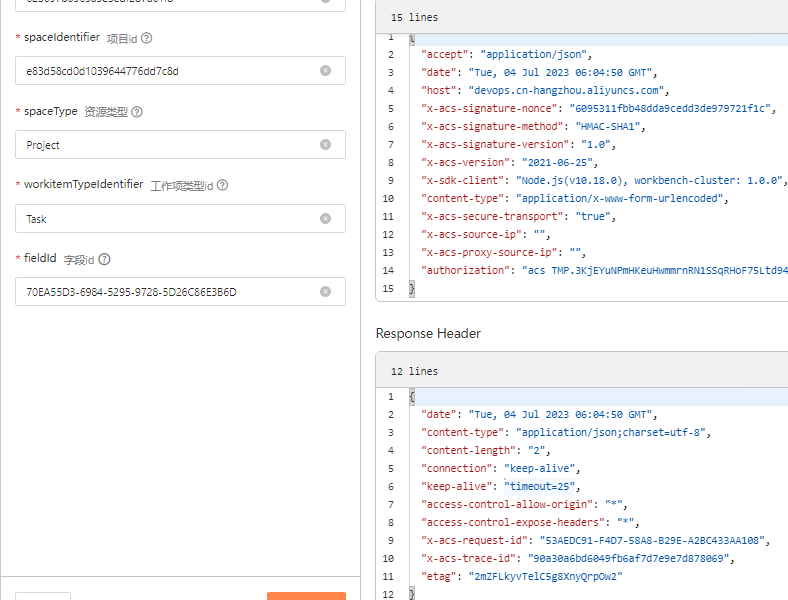Clear the spaceIdentifier input value
This screenshot has height=600, width=788.
325,71
